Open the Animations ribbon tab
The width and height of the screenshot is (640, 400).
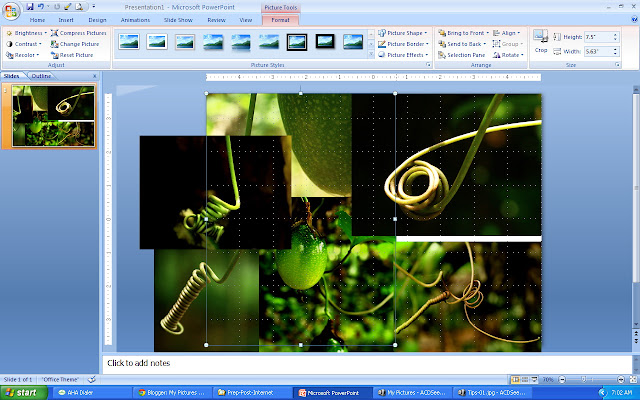[135, 20]
